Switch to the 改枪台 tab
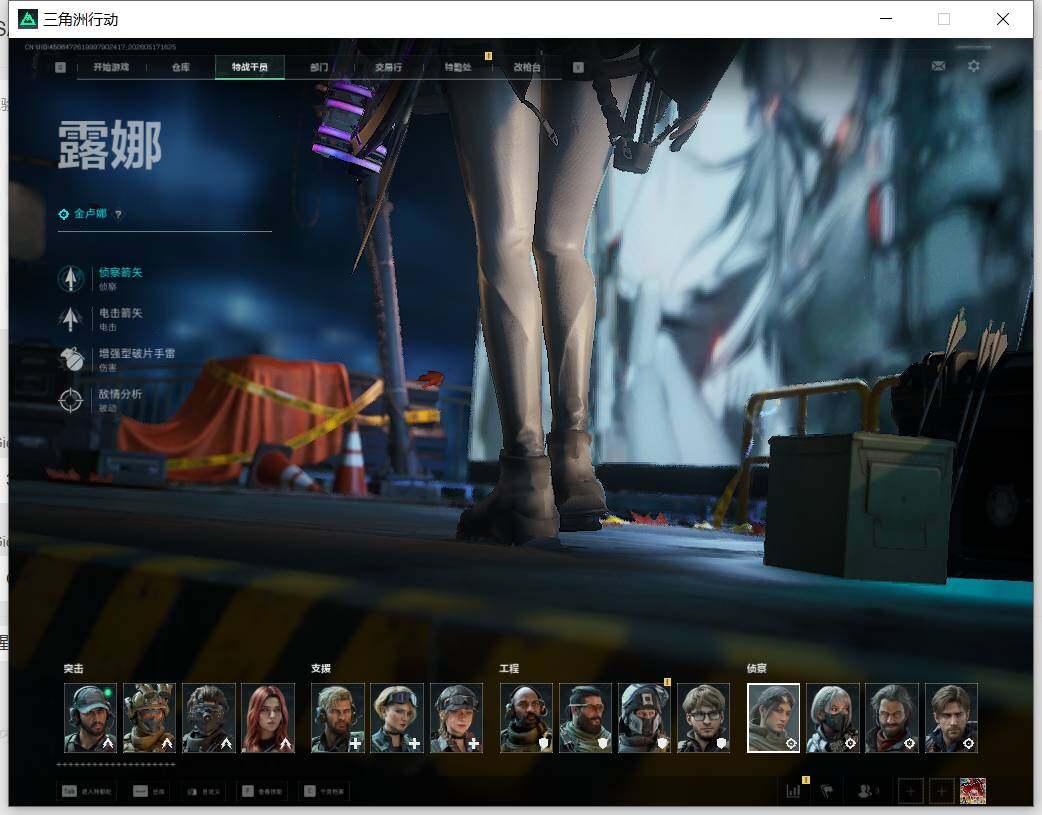Screen dimensions: 1042x815 527,67
